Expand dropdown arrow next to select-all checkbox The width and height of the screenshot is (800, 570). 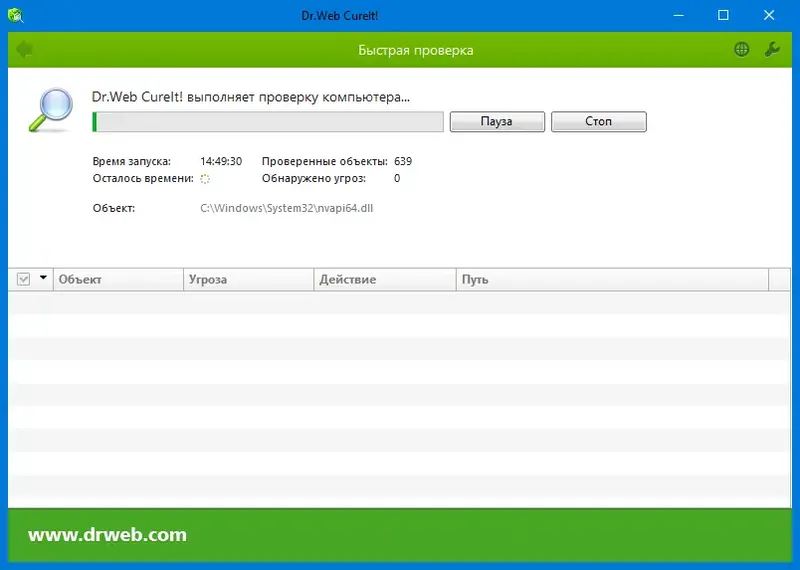pyautogui.click(x=43, y=278)
